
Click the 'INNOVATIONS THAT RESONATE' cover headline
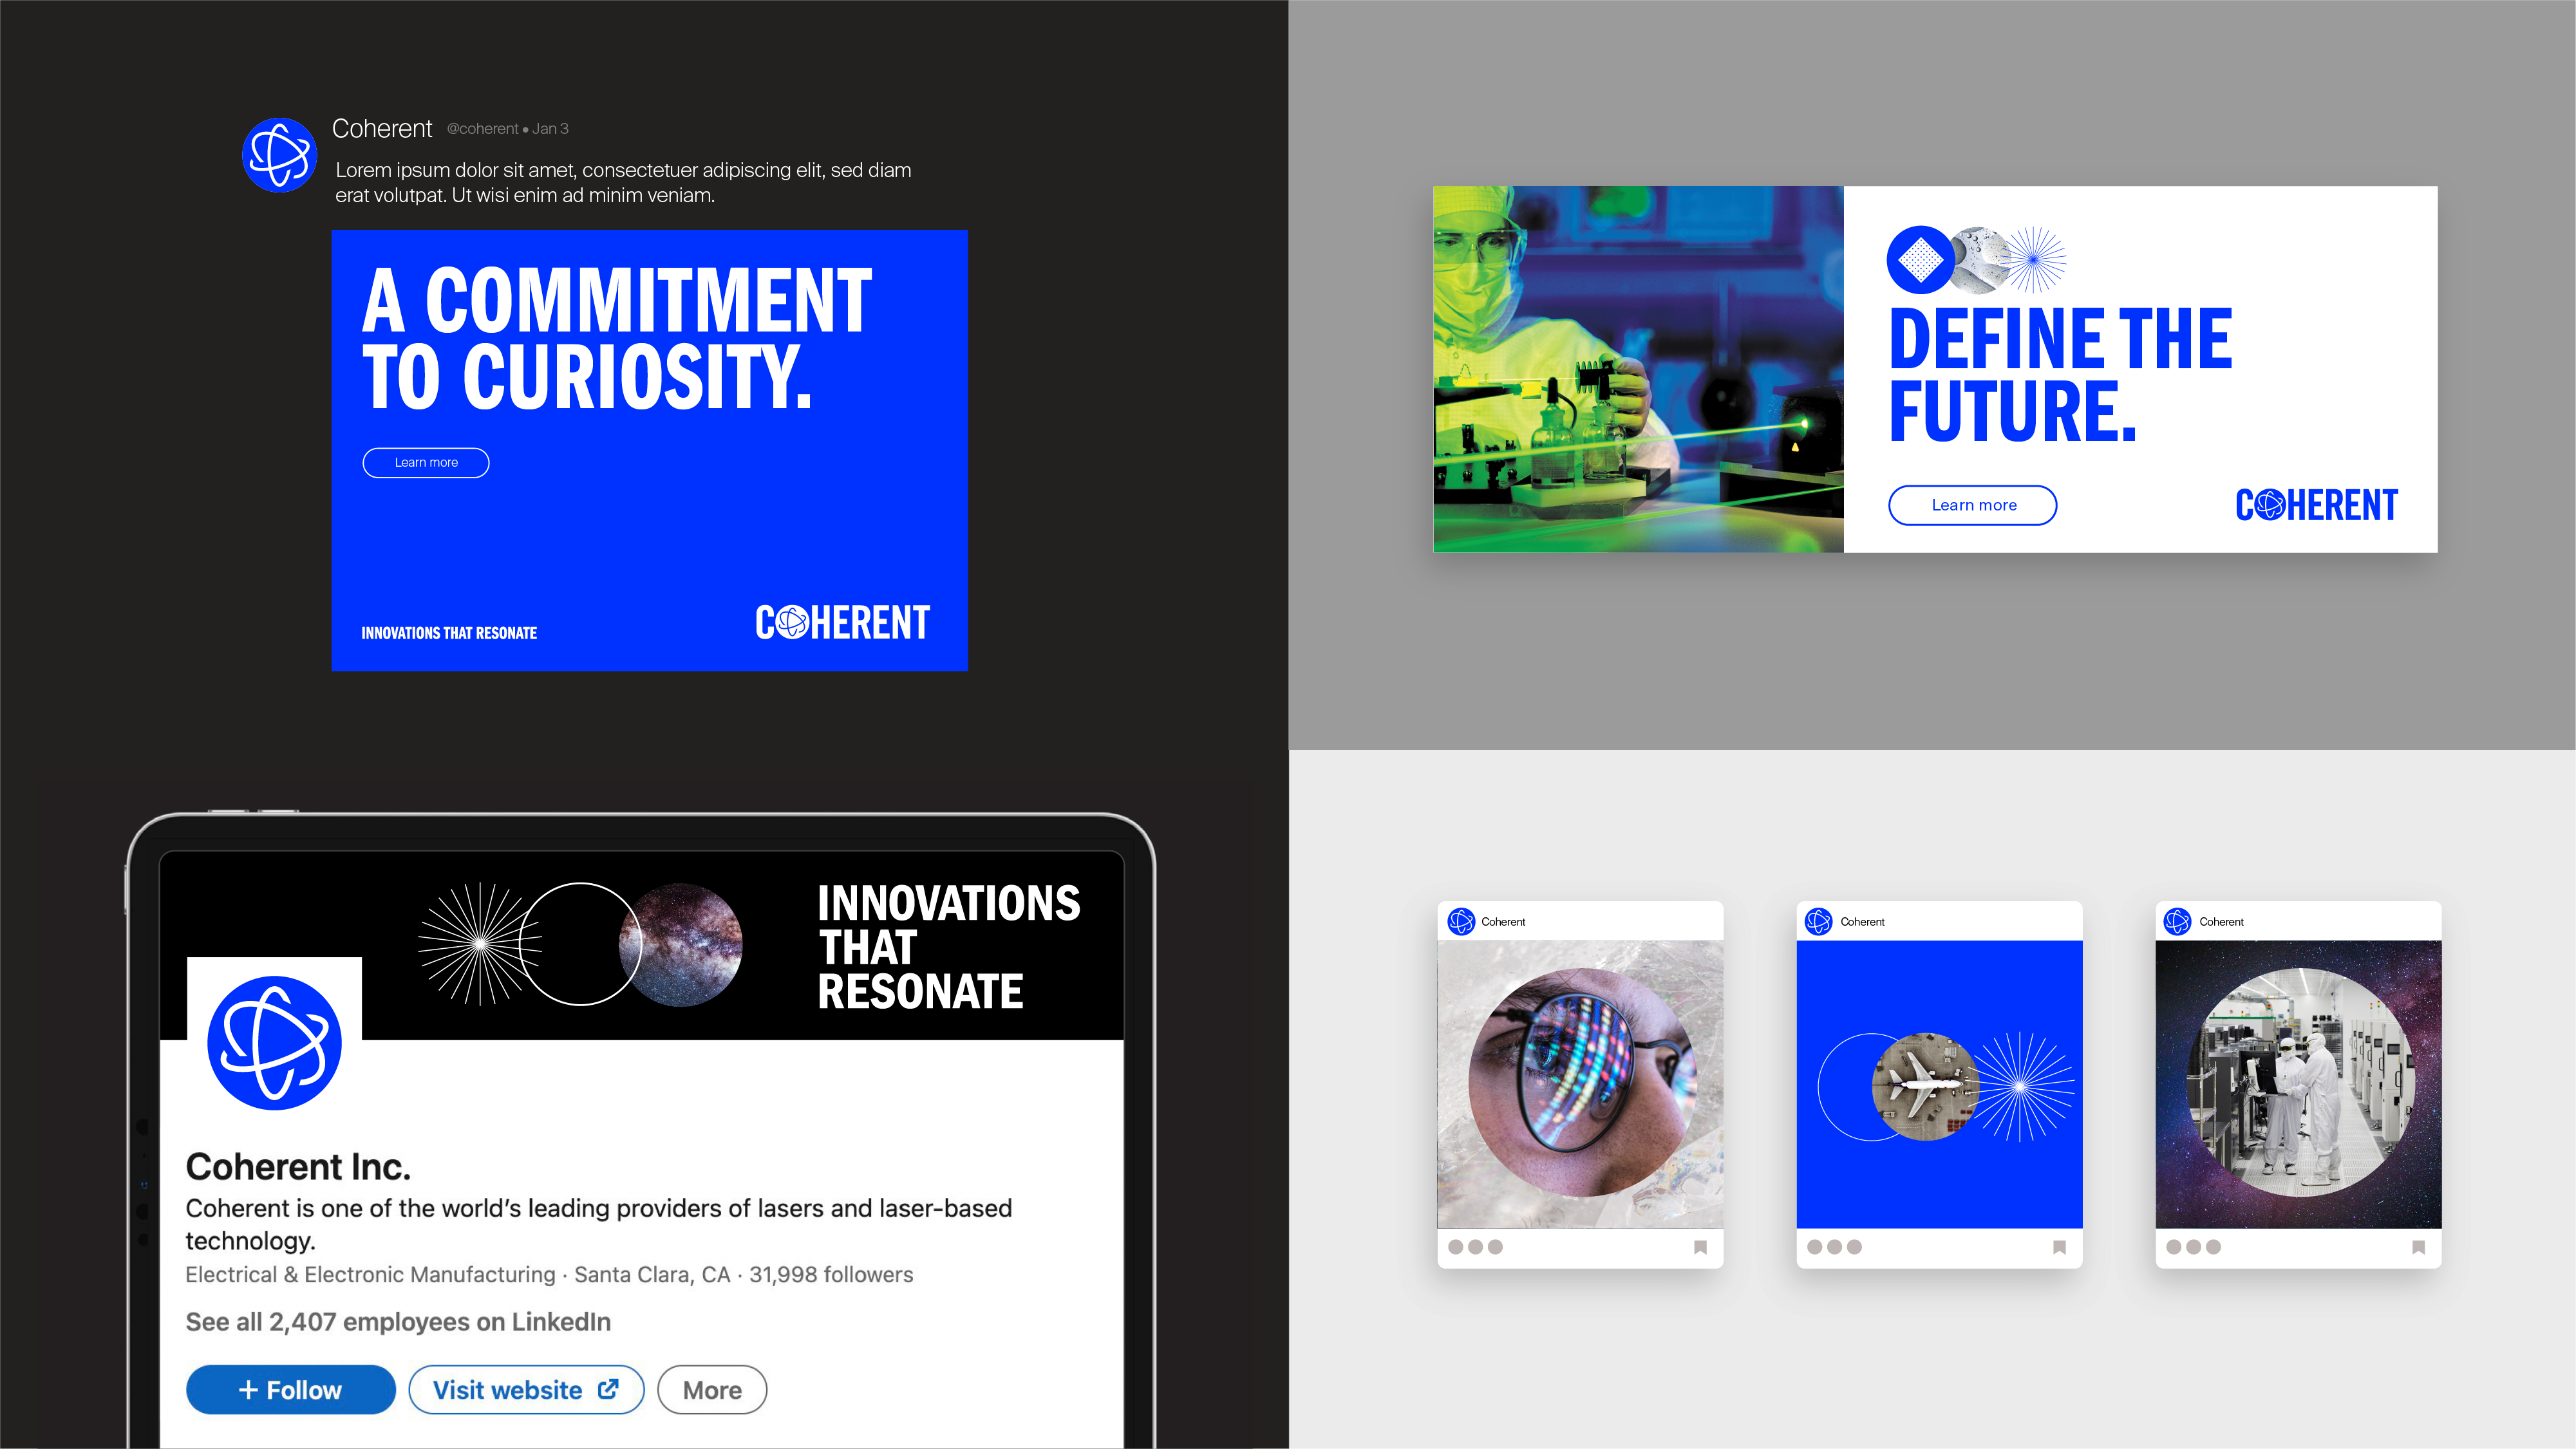[948, 947]
